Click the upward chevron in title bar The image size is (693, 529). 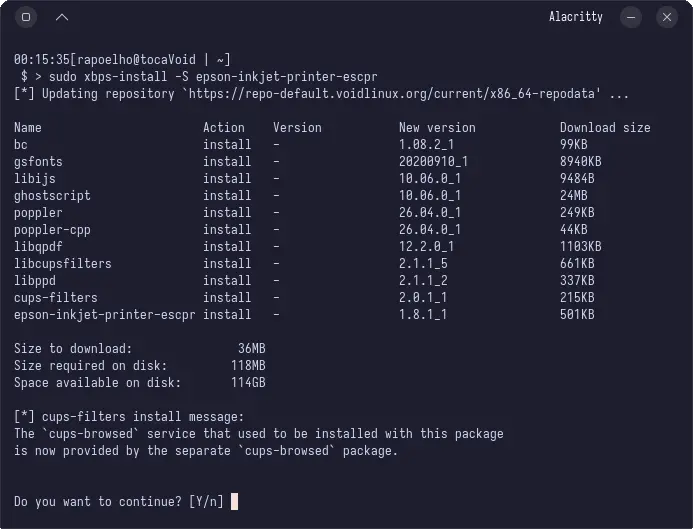point(62,17)
